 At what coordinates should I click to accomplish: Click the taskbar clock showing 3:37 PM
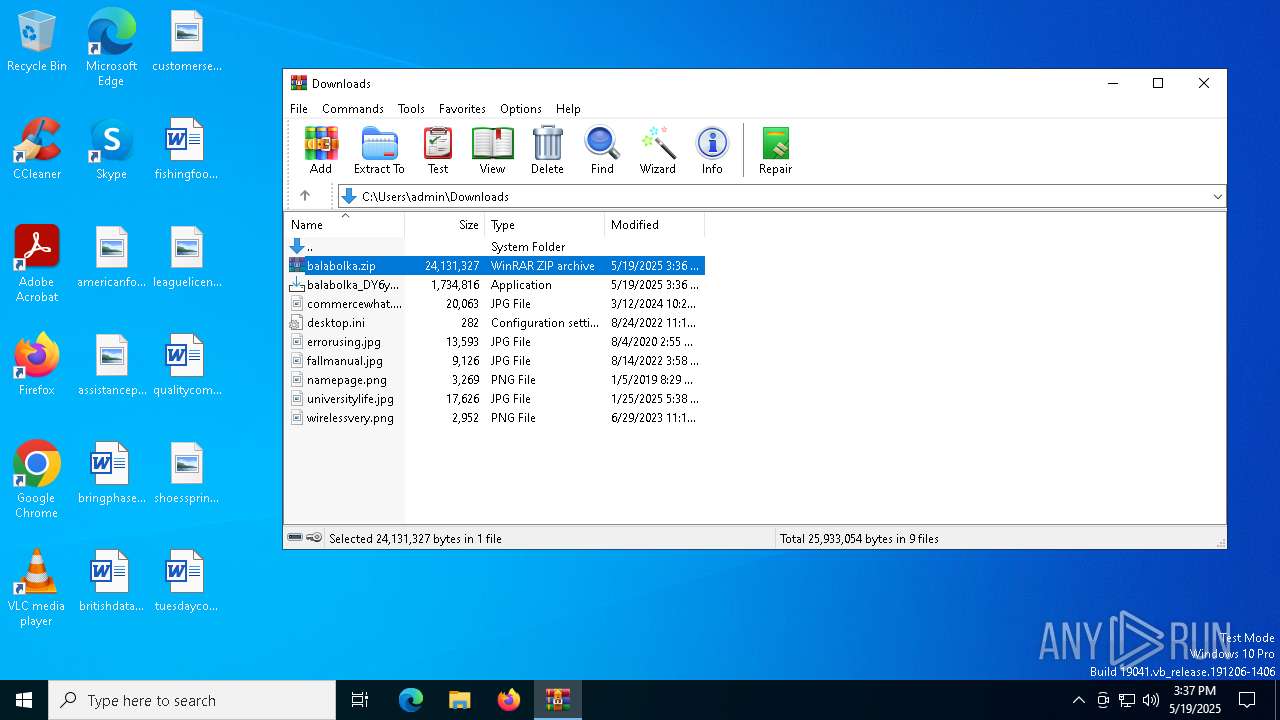1194,700
